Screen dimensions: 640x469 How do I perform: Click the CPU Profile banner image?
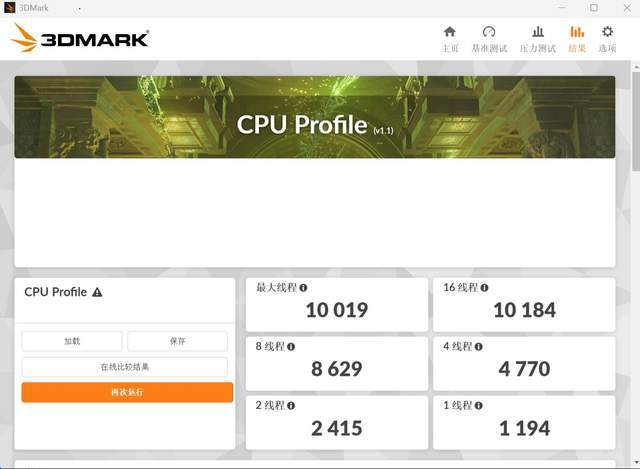click(315, 117)
